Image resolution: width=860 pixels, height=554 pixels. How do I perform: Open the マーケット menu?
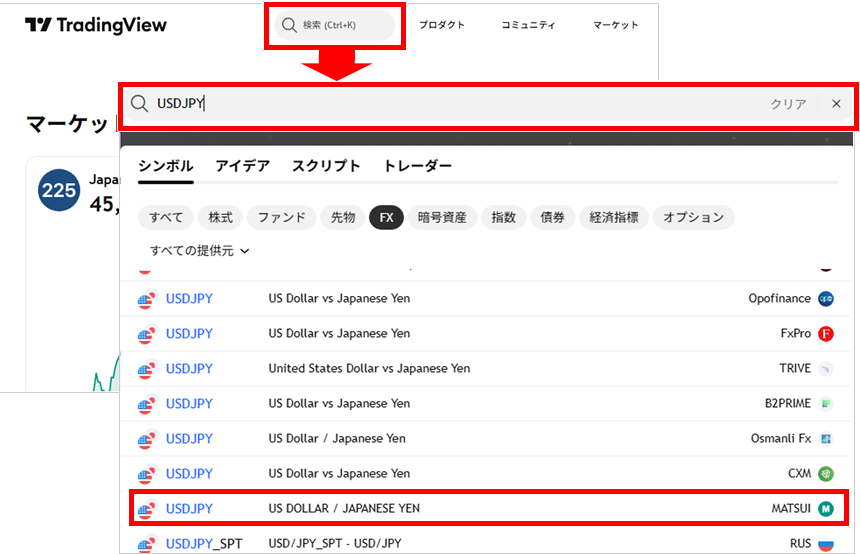click(x=615, y=25)
